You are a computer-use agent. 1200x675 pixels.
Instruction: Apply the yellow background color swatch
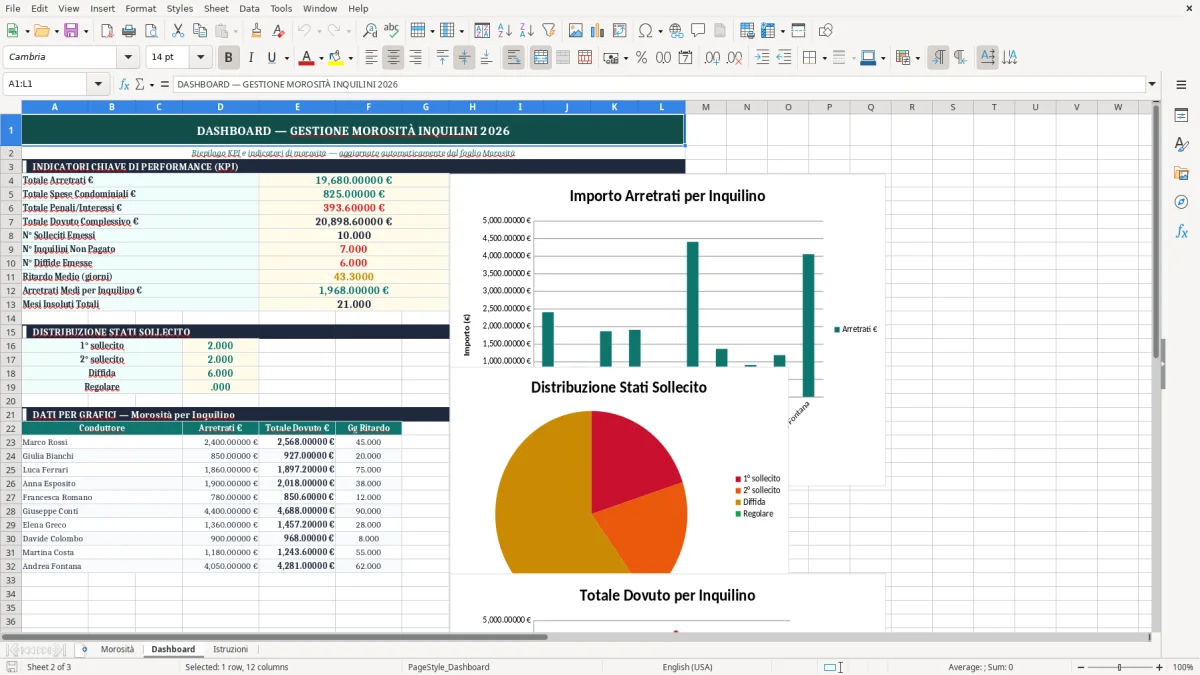[x=336, y=58]
